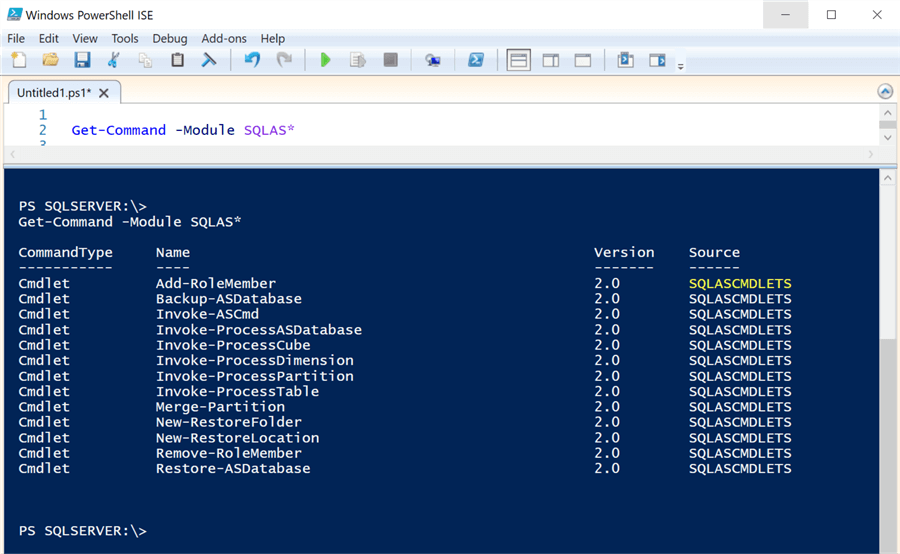Image resolution: width=900 pixels, height=554 pixels.
Task: Stop operation square icon
Action: 390,60
